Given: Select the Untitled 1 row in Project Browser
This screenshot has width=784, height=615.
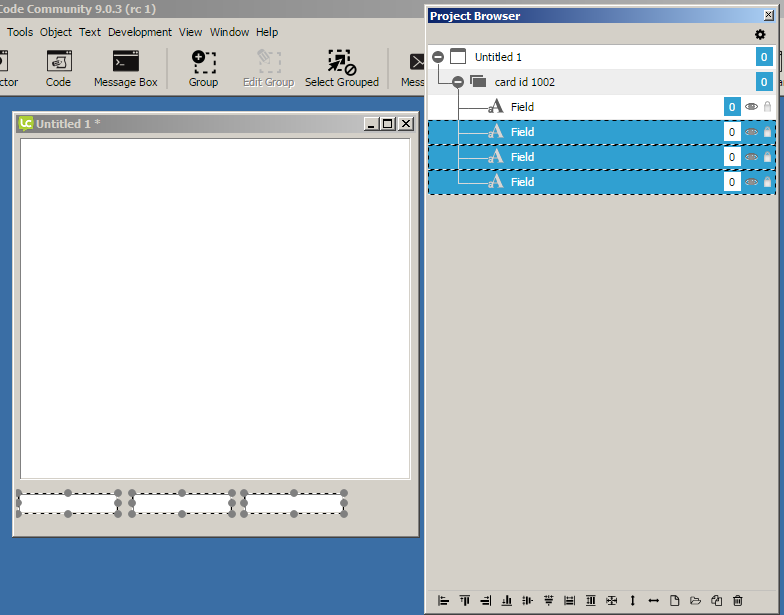Looking at the screenshot, I should [602, 57].
